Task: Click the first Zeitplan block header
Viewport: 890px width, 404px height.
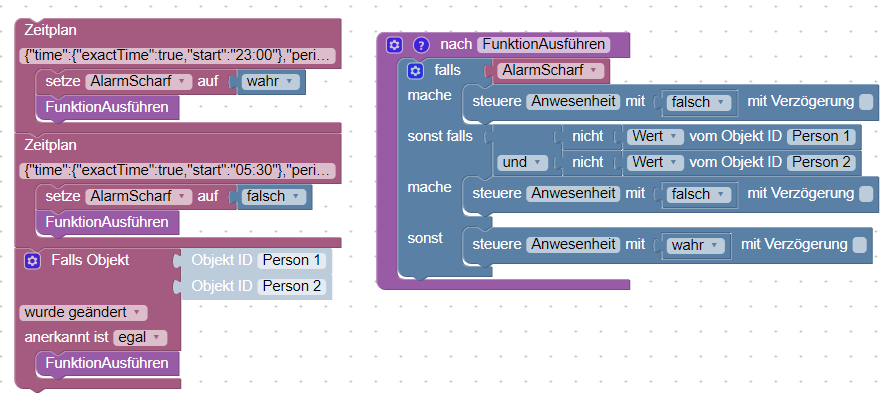Action: (51, 30)
